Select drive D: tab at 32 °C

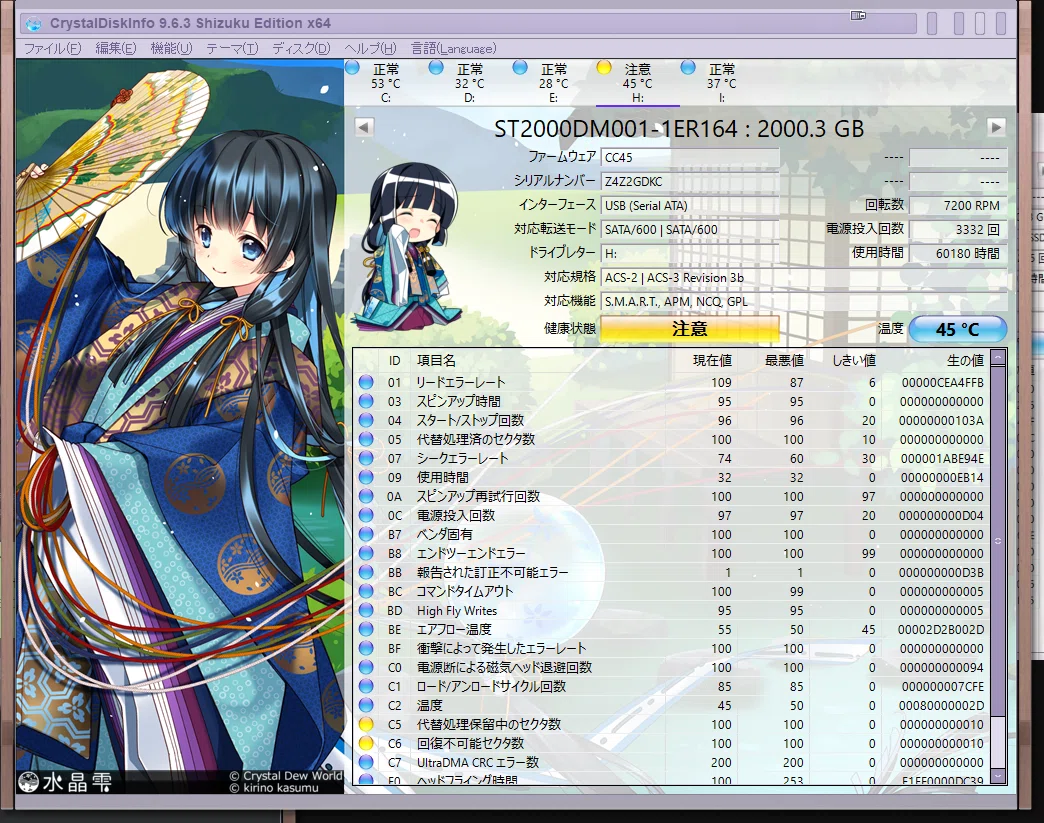point(470,83)
